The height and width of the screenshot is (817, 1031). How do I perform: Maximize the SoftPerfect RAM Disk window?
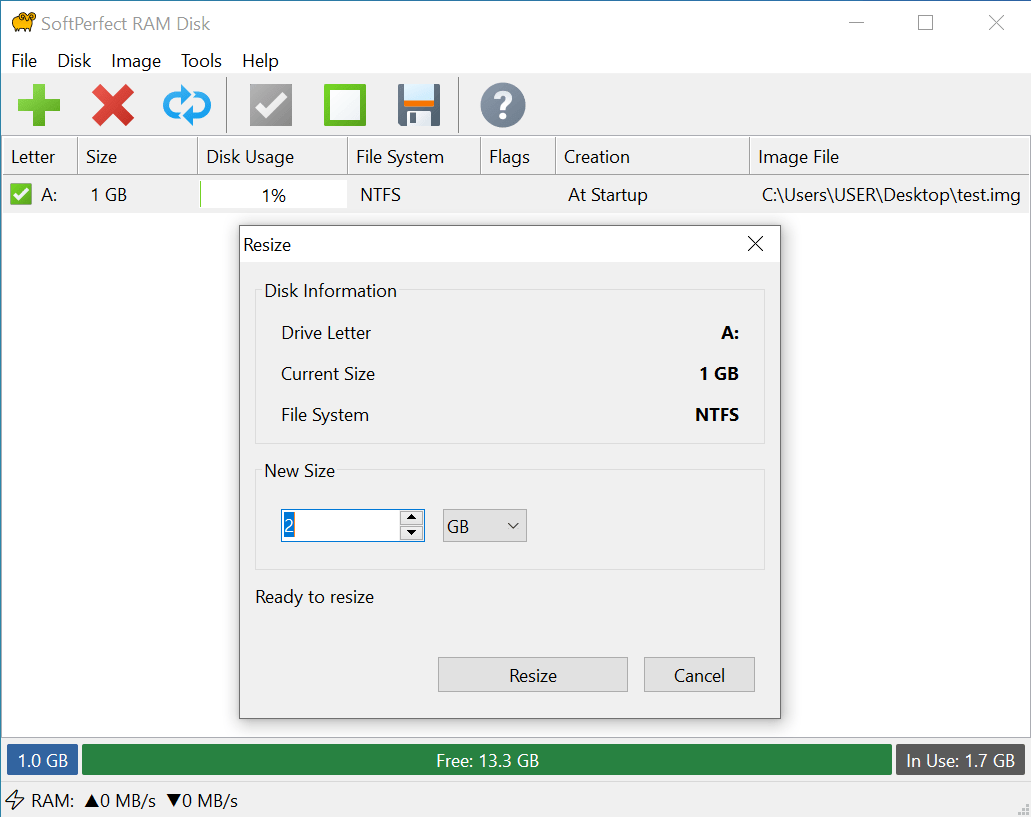click(x=925, y=23)
